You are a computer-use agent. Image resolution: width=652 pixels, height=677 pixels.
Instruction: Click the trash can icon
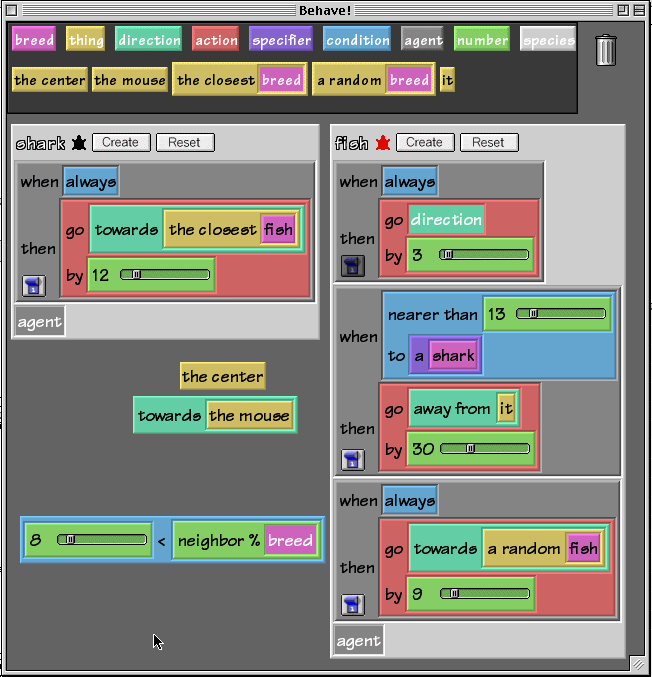tap(605, 49)
